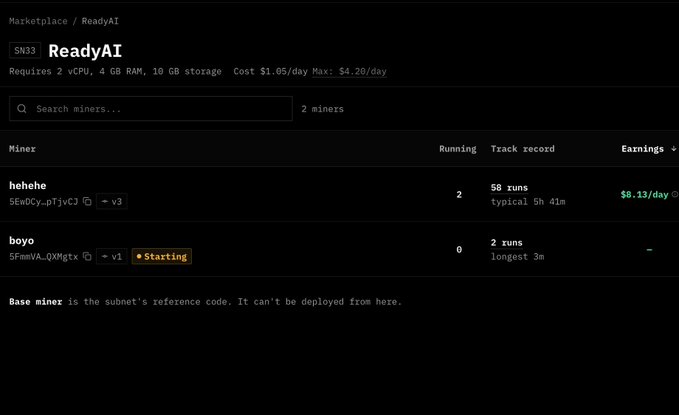Go to Marketplace breadcrumb
679x415 pixels.
click(38, 21)
